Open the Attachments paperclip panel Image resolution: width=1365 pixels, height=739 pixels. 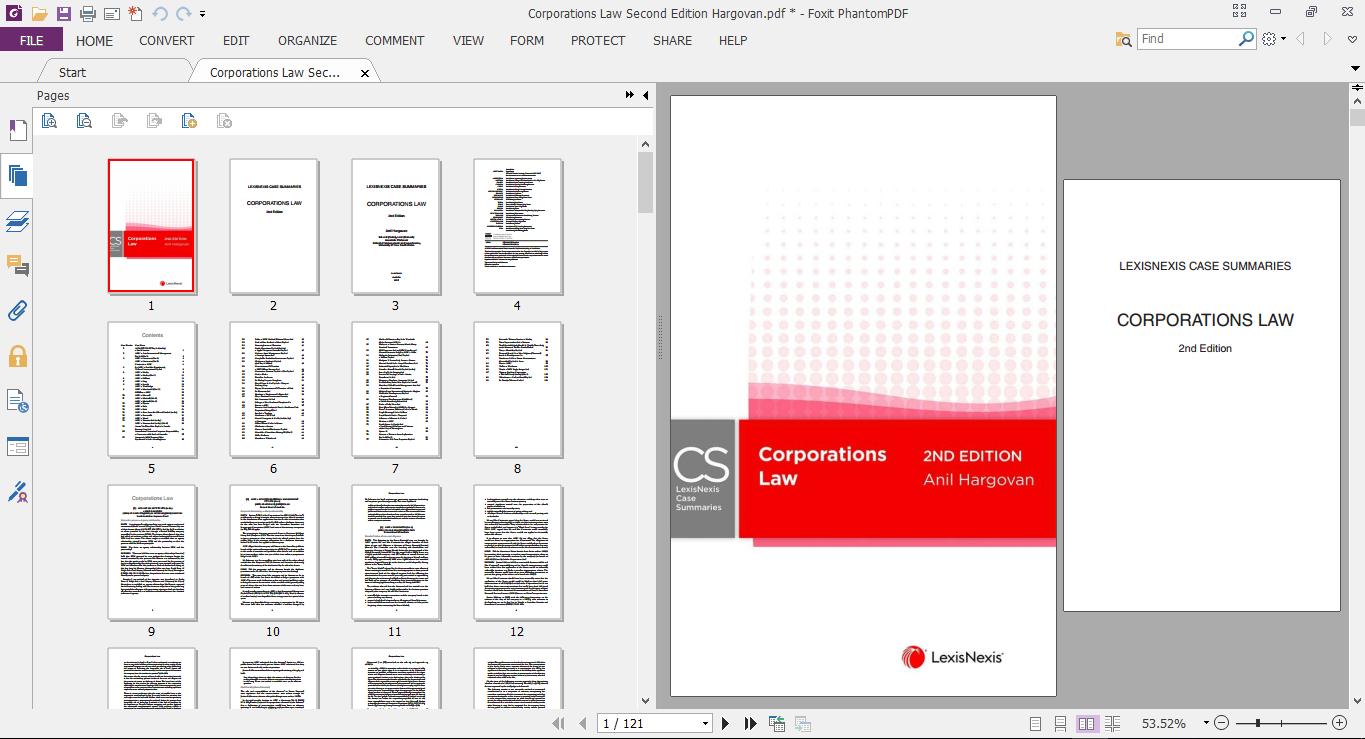pyautogui.click(x=17, y=311)
